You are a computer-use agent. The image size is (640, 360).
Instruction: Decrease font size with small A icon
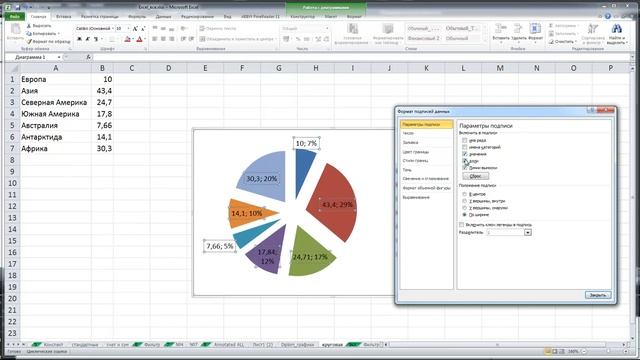pyautogui.click(x=142, y=29)
